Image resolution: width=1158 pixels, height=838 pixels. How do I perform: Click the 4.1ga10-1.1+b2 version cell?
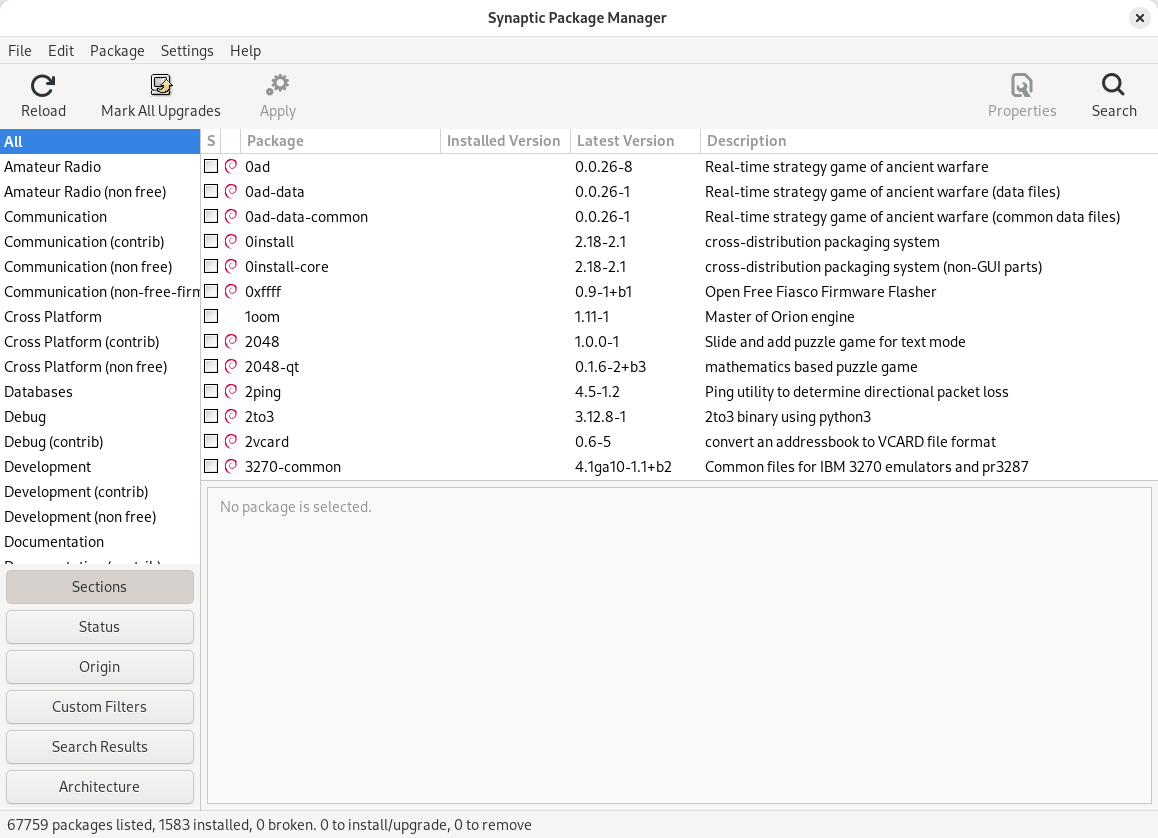[x=623, y=467]
